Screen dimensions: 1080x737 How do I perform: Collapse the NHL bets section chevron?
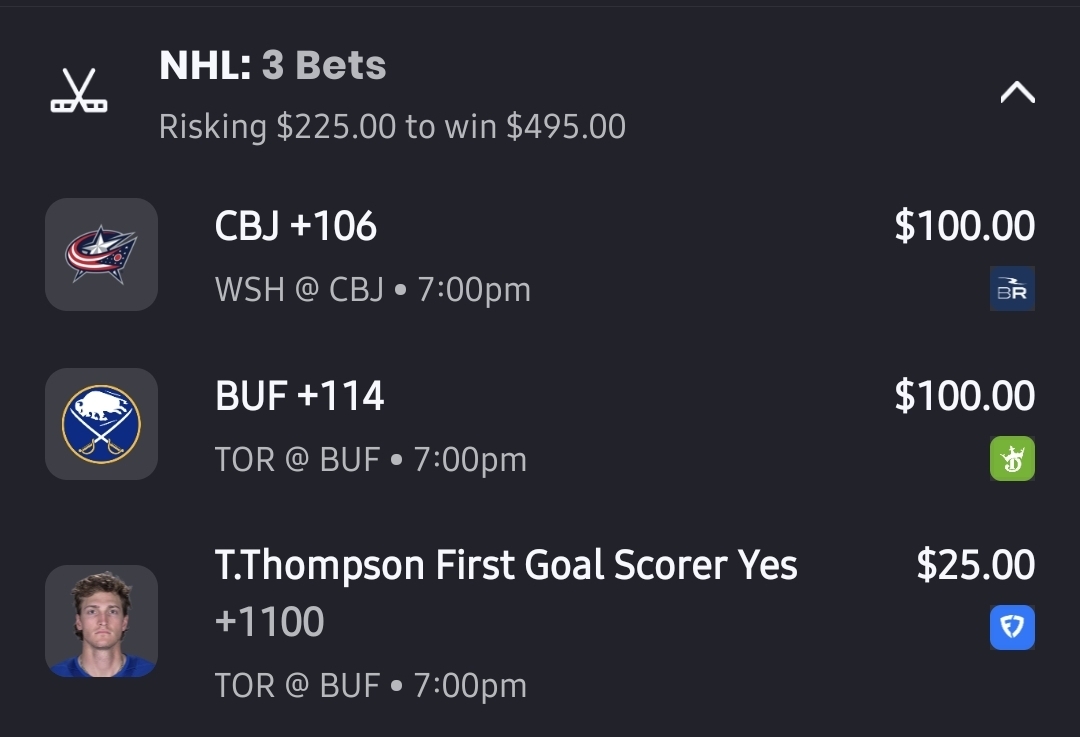click(x=1017, y=93)
